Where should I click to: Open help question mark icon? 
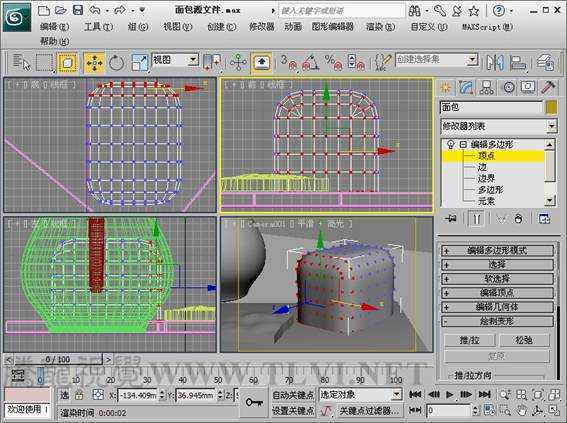(x=499, y=10)
